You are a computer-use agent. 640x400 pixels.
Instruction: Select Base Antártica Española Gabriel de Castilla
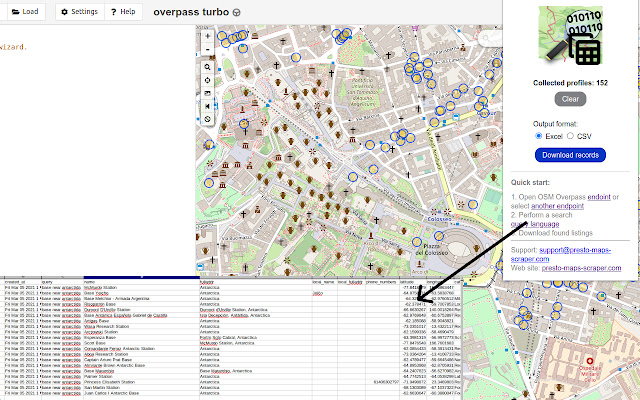(142, 315)
